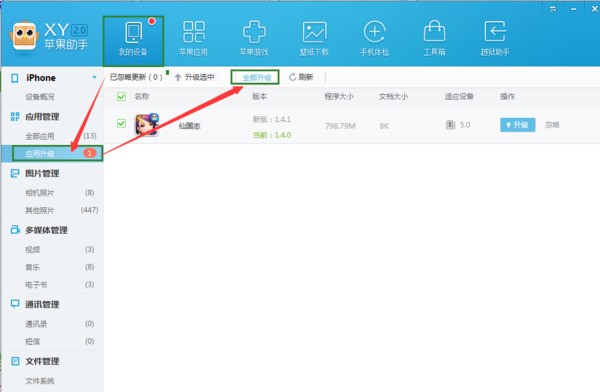This screenshot has height=392, width=600.
Task: Click the File Management (文件管理) section icon
Action: [15, 361]
